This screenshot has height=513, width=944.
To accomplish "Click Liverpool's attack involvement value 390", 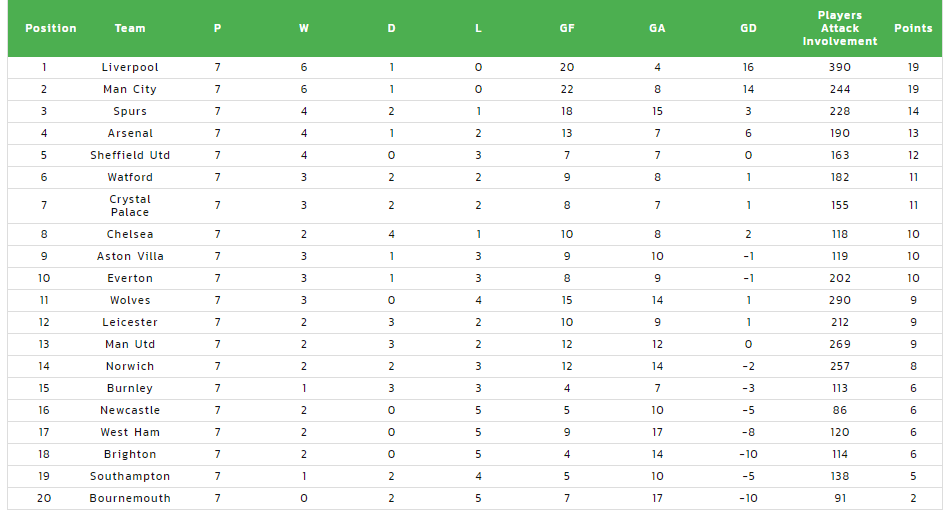I will coord(839,67).
